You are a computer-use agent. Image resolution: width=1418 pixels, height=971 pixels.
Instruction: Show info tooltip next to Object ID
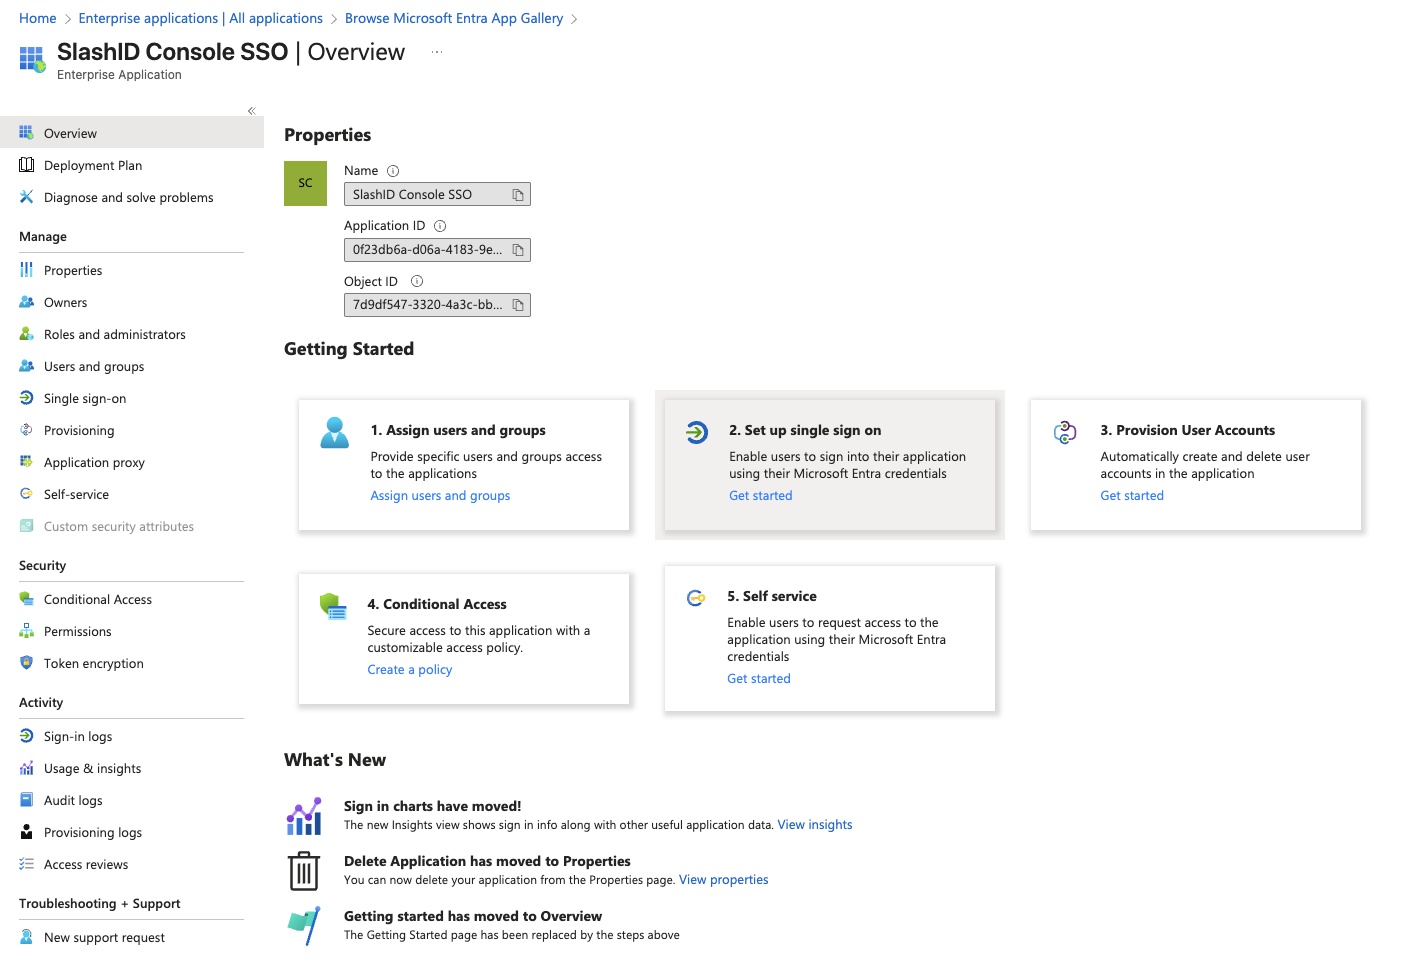(417, 282)
